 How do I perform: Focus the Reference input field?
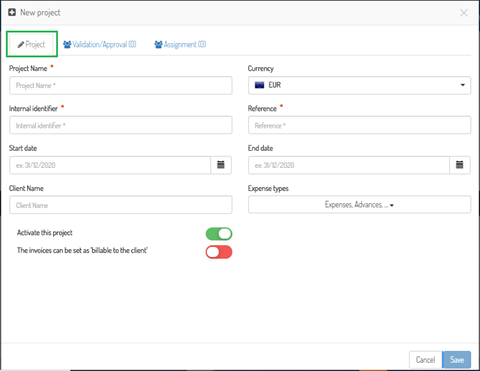(359, 125)
